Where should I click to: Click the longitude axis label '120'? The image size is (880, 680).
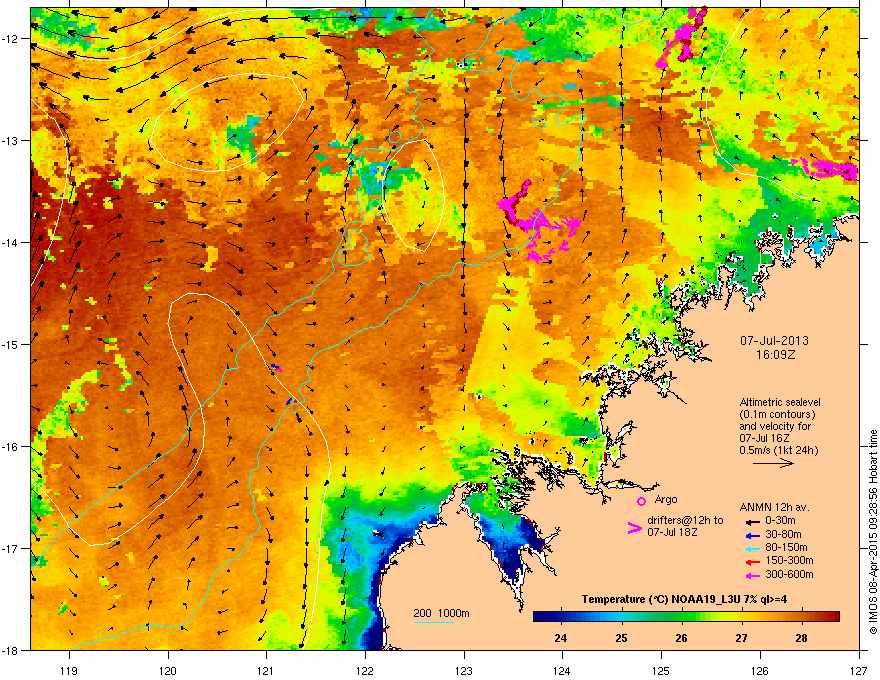pyautogui.click(x=168, y=670)
